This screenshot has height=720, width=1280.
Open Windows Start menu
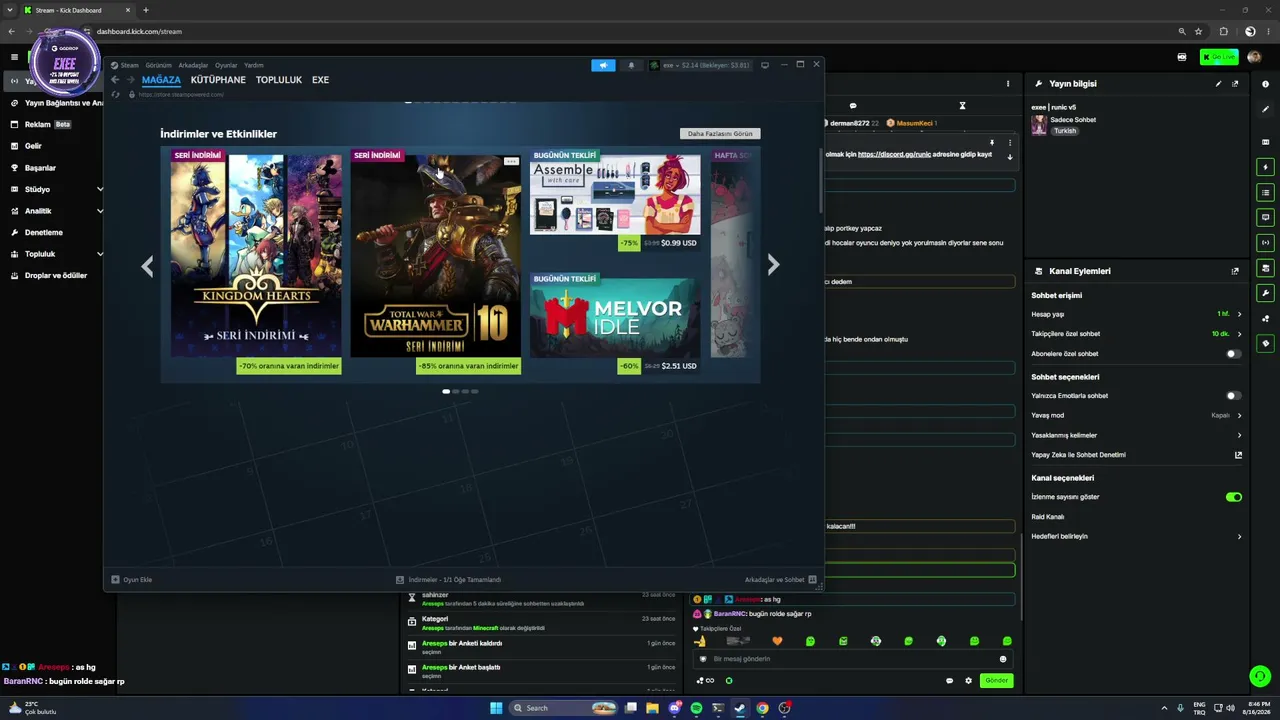coord(496,708)
